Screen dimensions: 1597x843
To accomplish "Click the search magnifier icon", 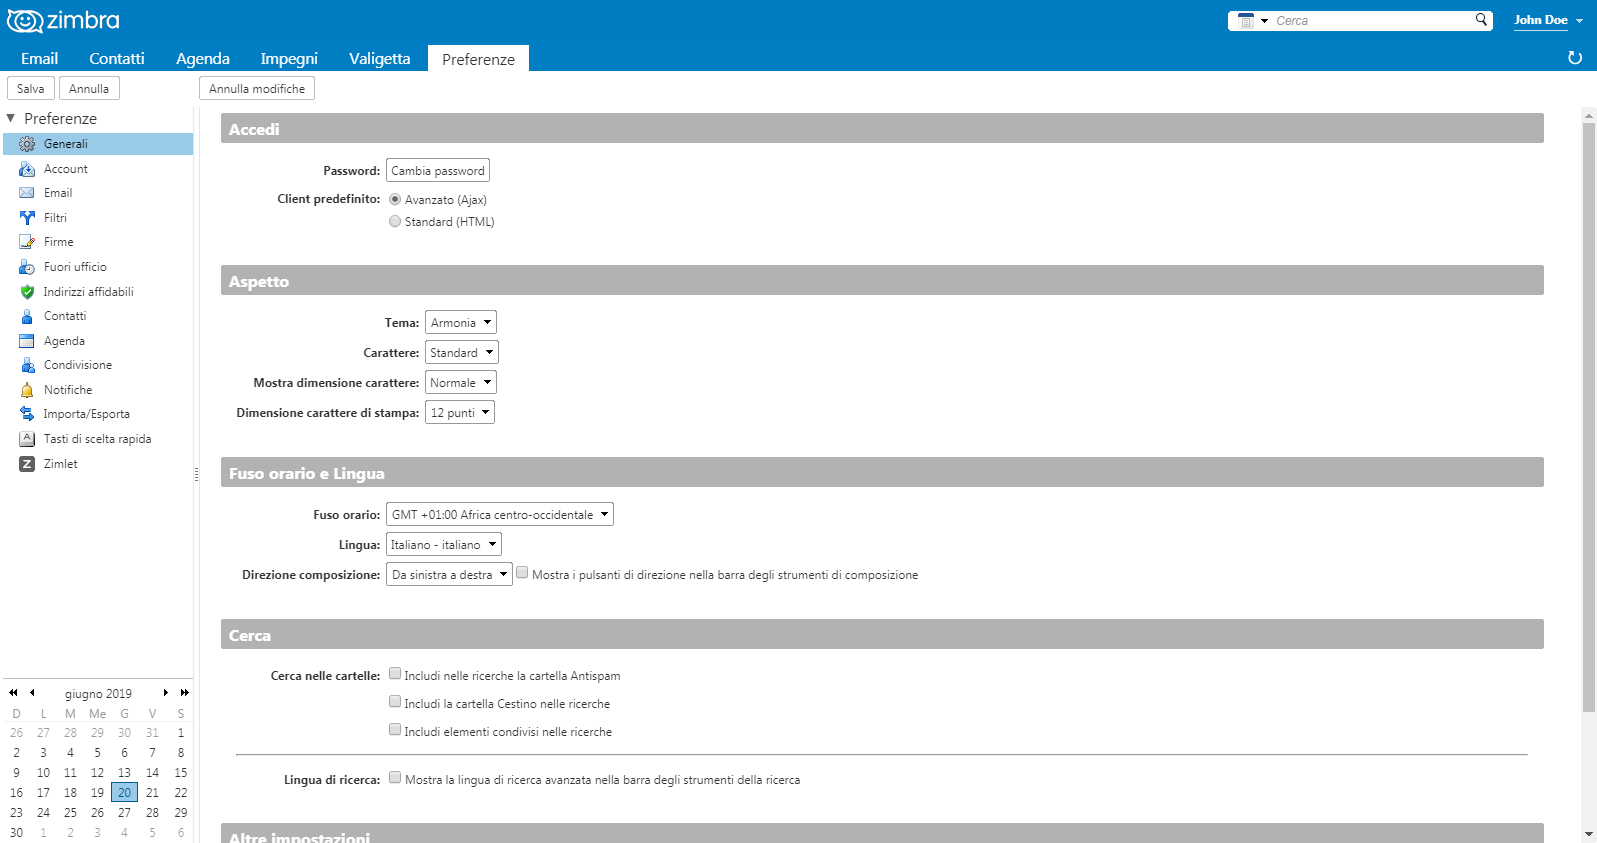I will click(1481, 20).
